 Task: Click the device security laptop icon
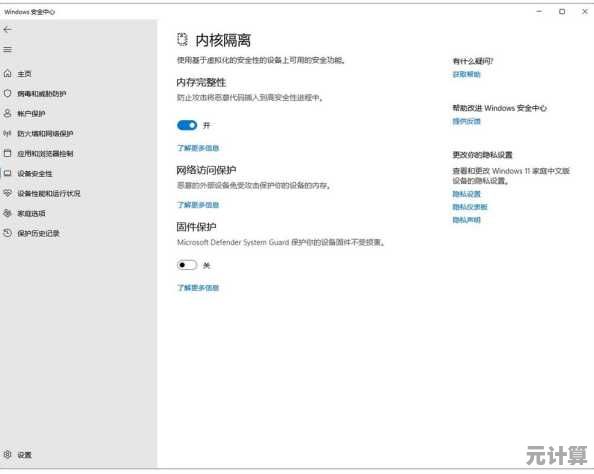tap(8, 173)
